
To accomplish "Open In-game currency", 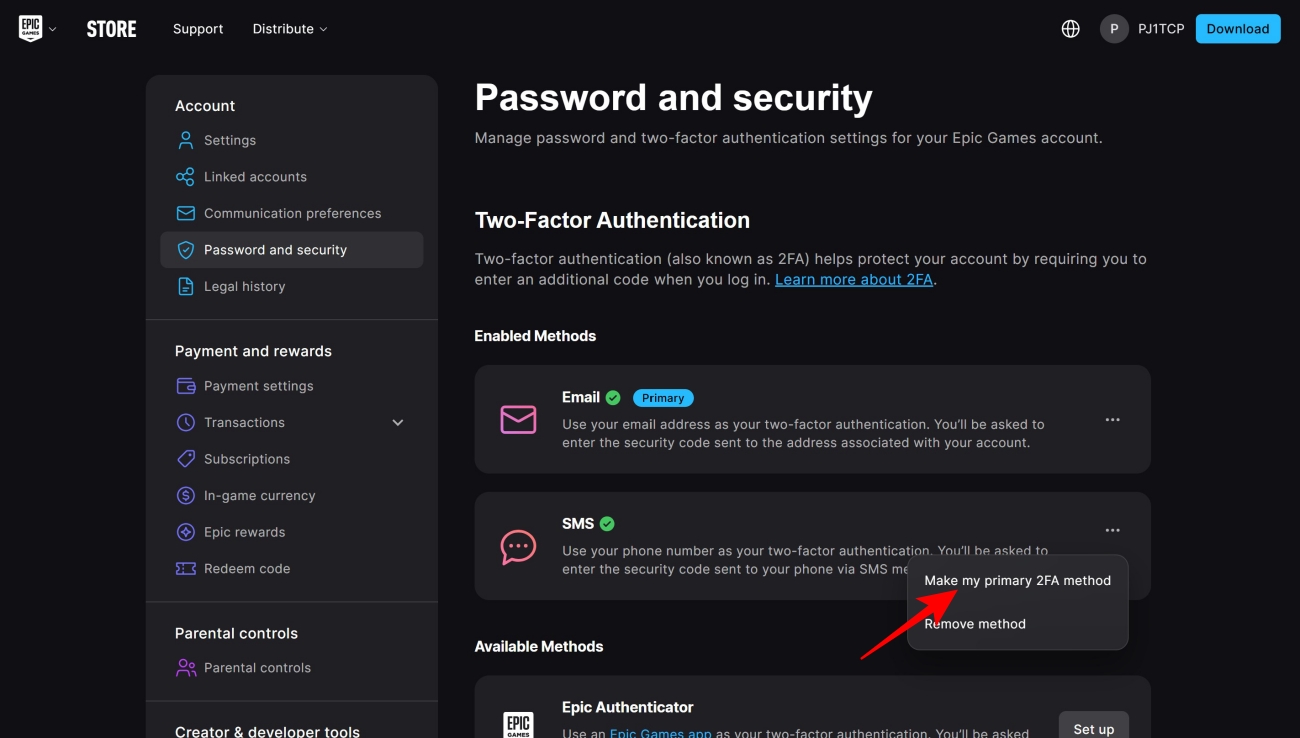I will point(291,496).
